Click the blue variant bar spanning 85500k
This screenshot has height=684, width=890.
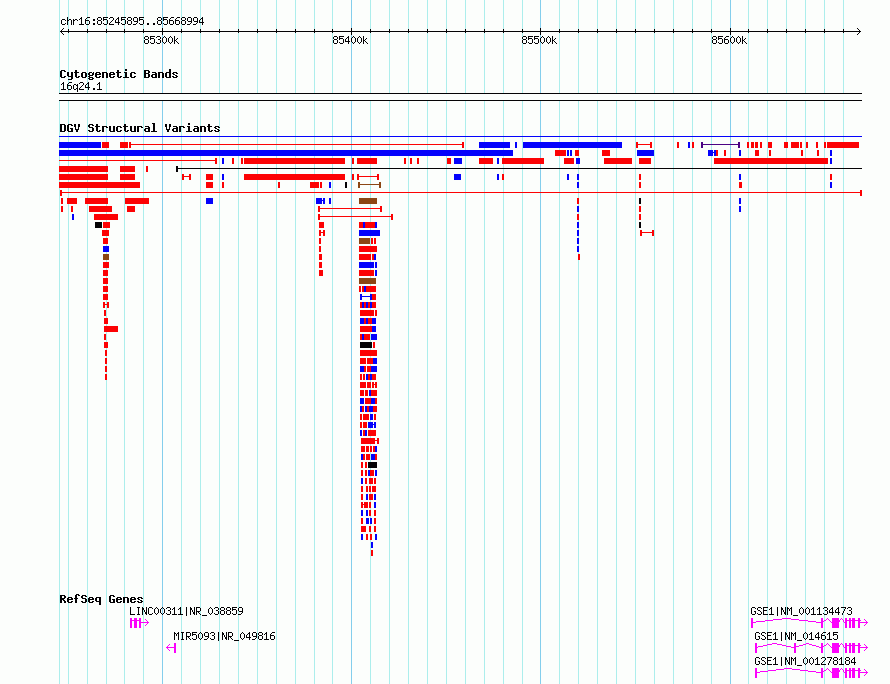click(x=572, y=145)
